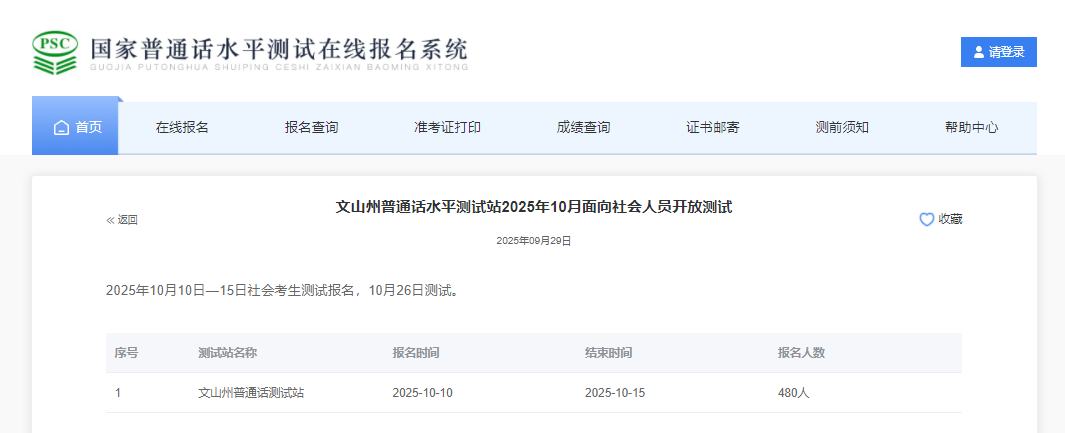The width and height of the screenshot is (1065, 433).
Task: Click the 报名时间 column header
Action: [416, 353]
